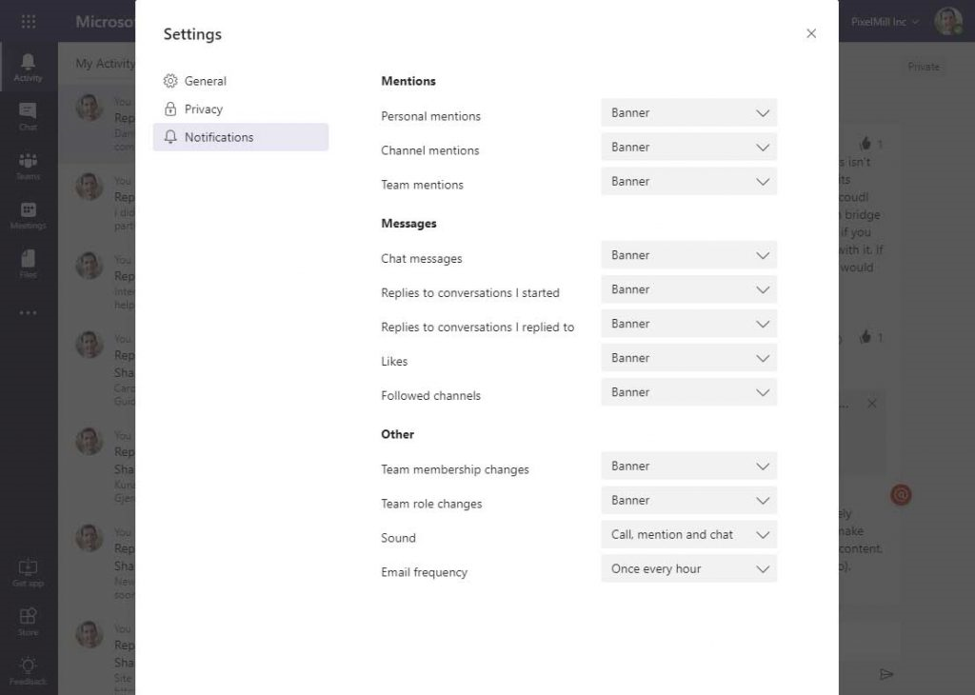Open the Chat messages notification dropdown

click(688, 256)
